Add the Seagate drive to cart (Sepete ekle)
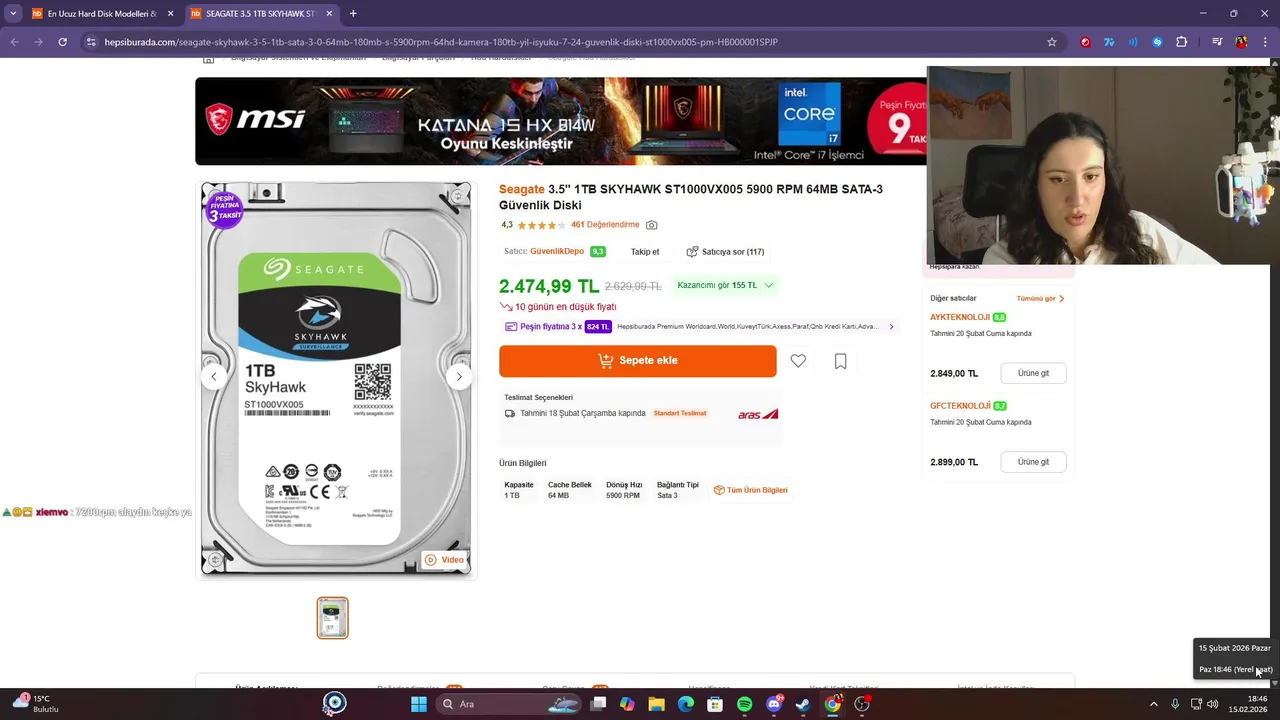Image resolution: width=1280 pixels, height=720 pixels. click(x=638, y=361)
